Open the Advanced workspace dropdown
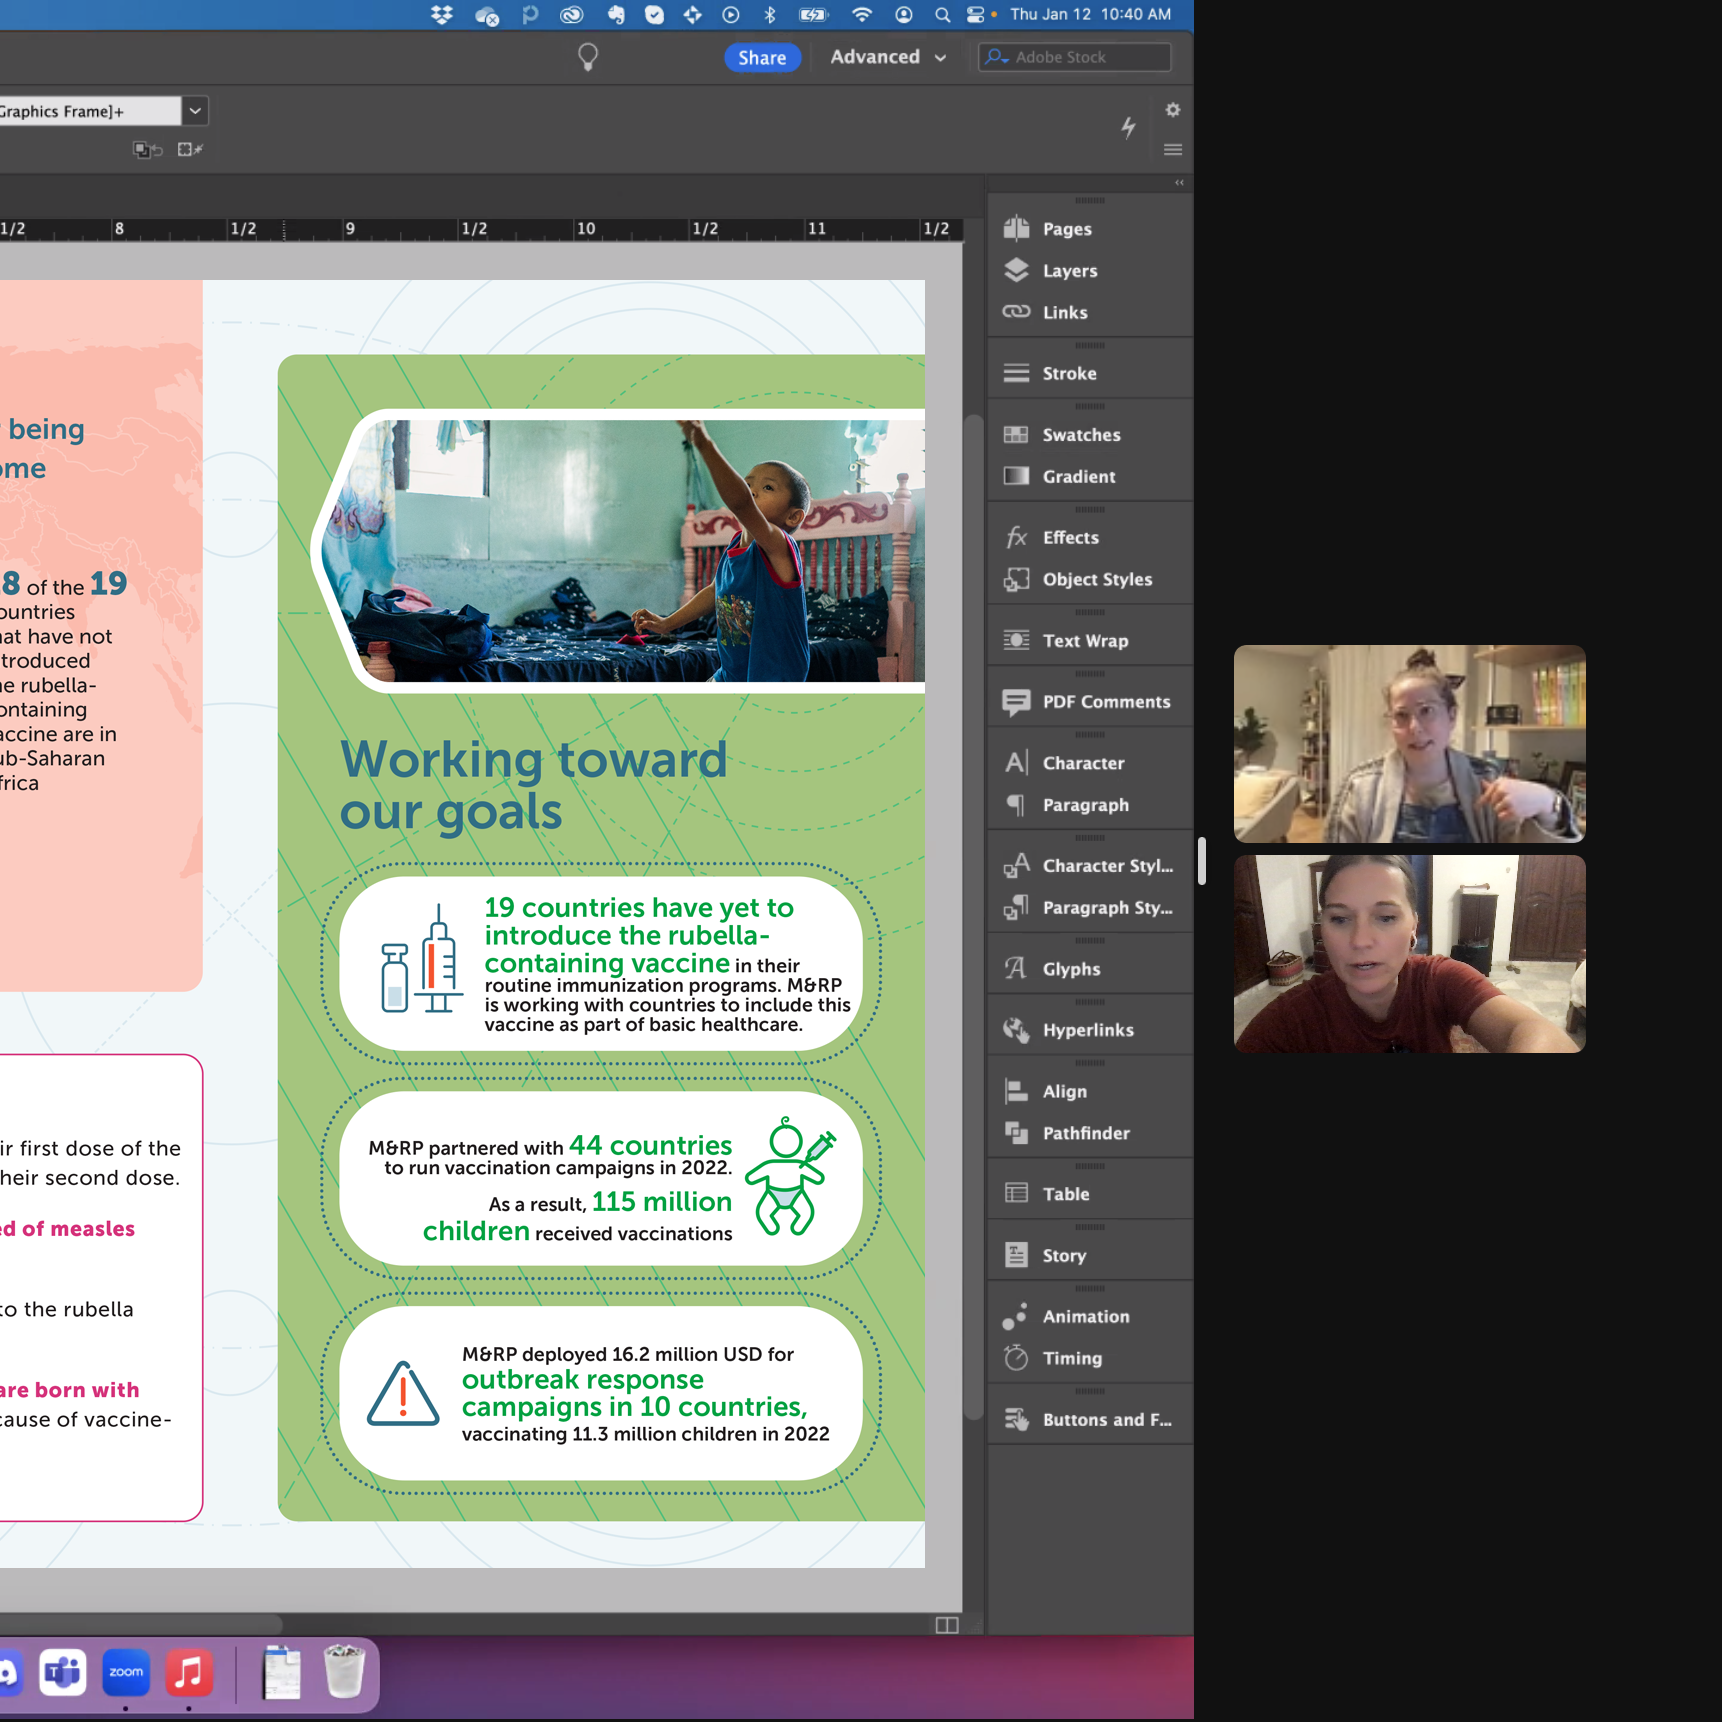The height and width of the screenshot is (1722, 1722). coord(888,57)
